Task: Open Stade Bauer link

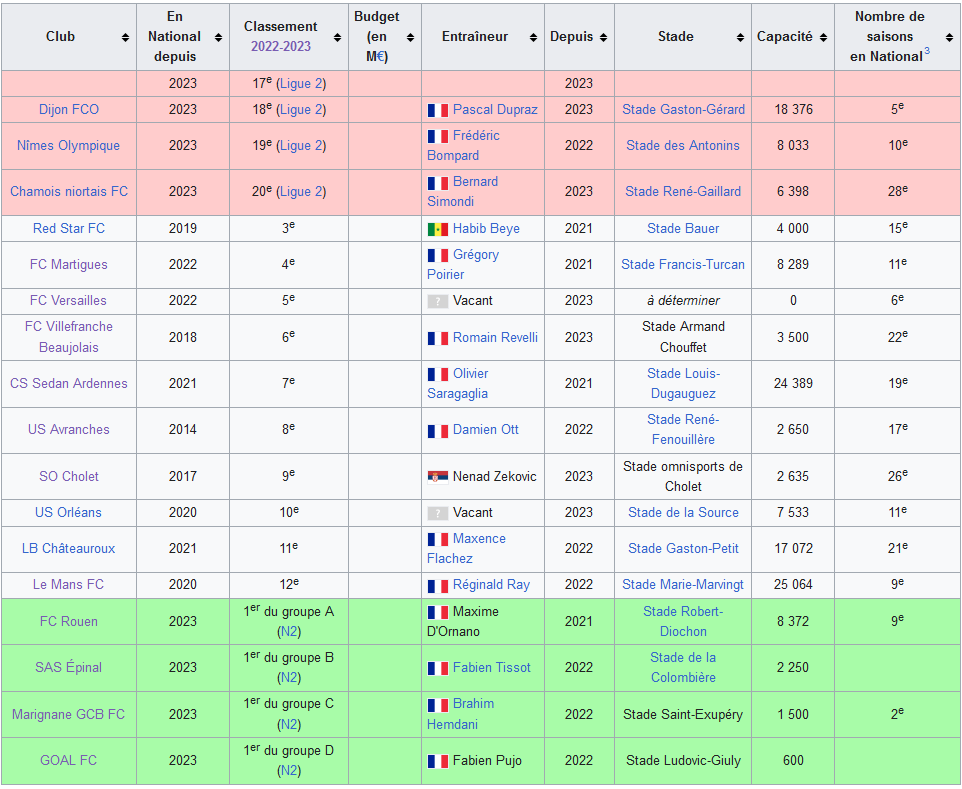Action: tap(683, 229)
